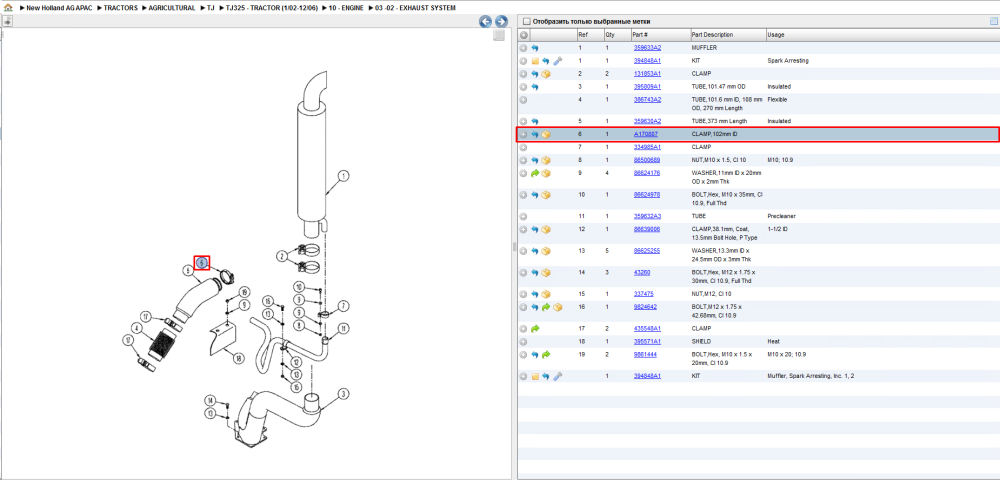Click the box icon on the CLAMP 102mm ID row

pyautogui.click(x=546, y=135)
